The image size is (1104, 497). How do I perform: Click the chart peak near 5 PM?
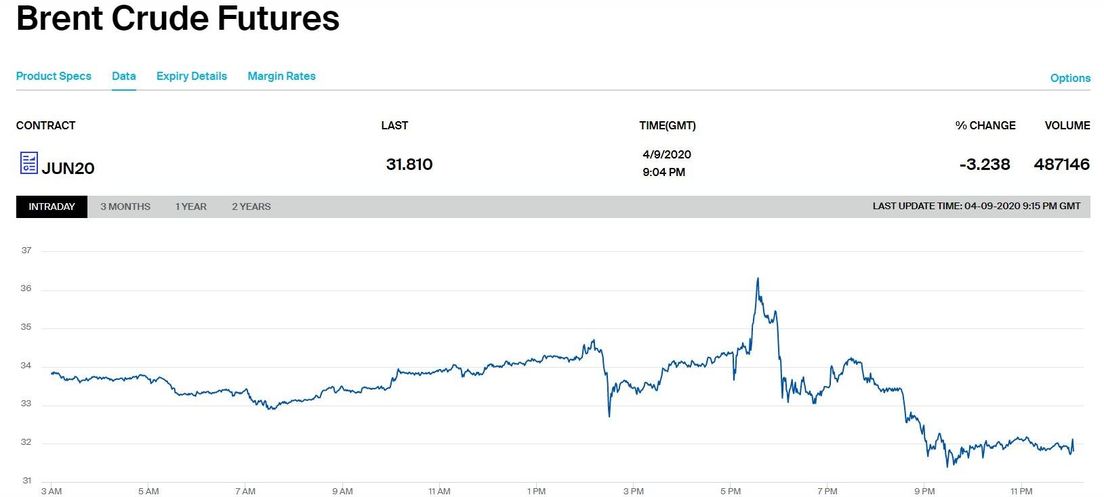(x=758, y=279)
